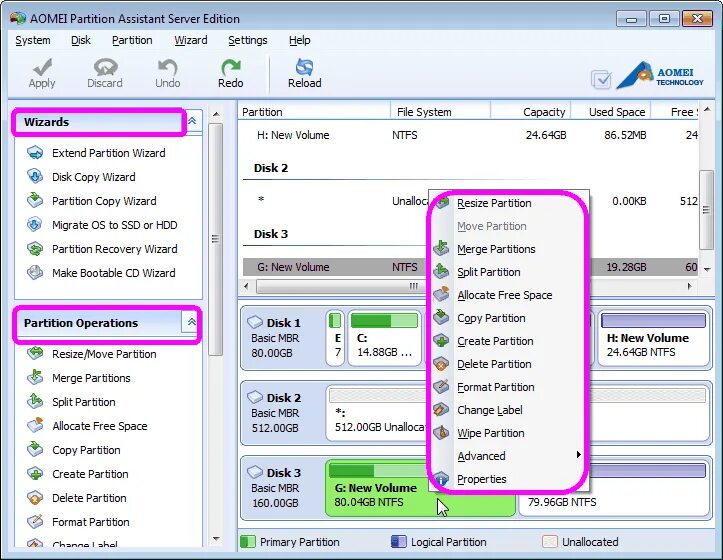Select C: partition block on Disk 1

[385, 339]
